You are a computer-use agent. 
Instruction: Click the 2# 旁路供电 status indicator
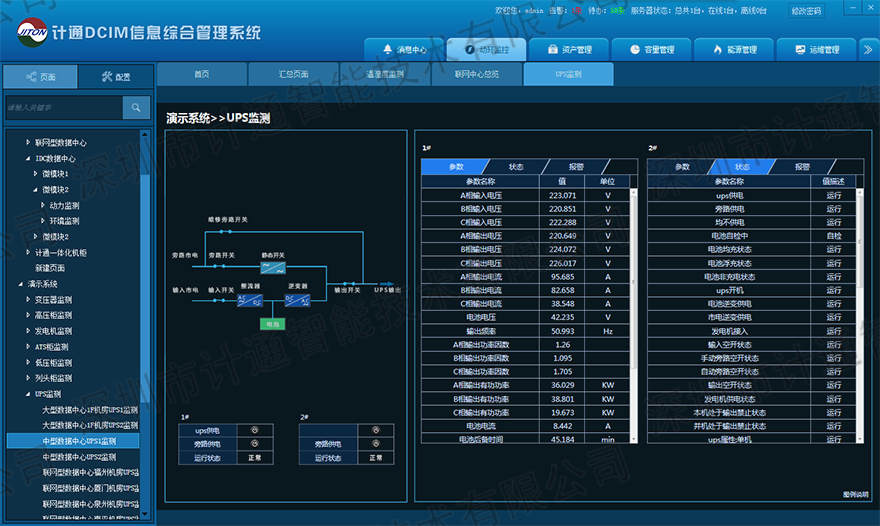tap(375, 444)
